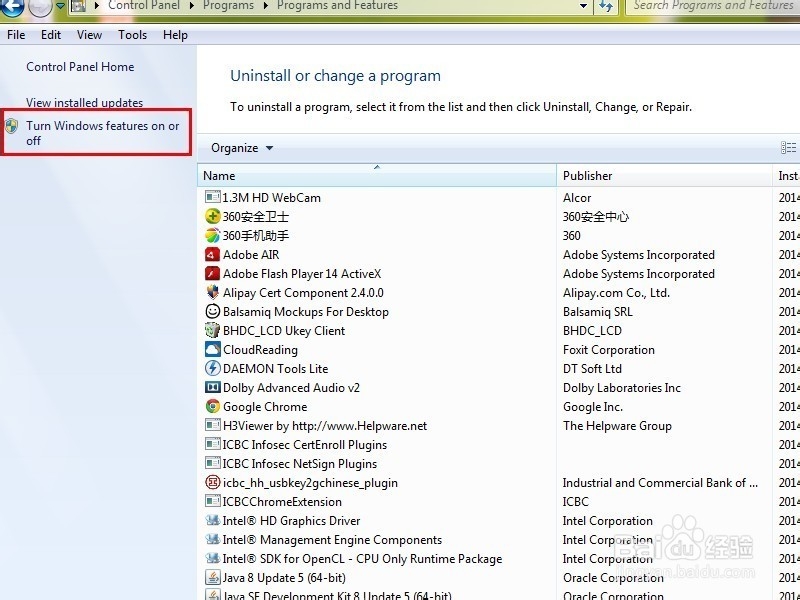
Task: Click the ICBC Infosec NetSign Plugins icon
Action: point(212,463)
